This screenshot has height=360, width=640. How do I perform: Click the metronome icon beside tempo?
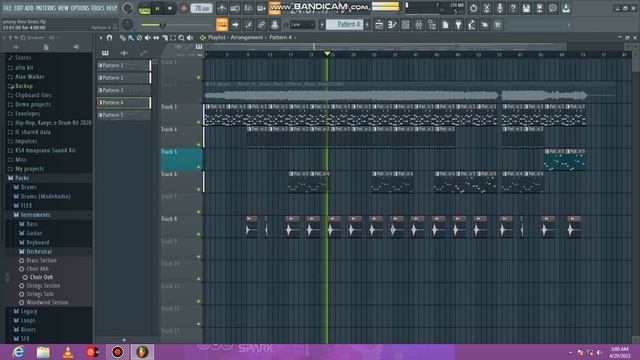click(x=222, y=8)
